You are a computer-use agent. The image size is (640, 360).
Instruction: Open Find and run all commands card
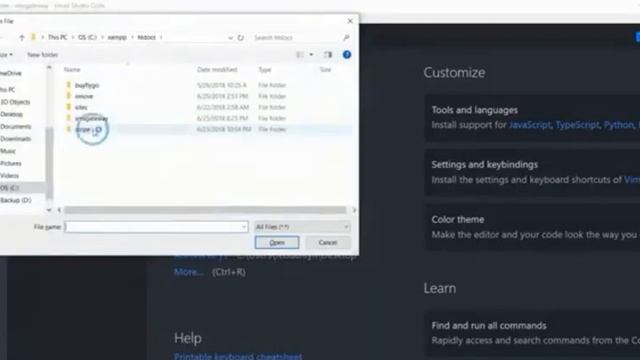(532, 333)
